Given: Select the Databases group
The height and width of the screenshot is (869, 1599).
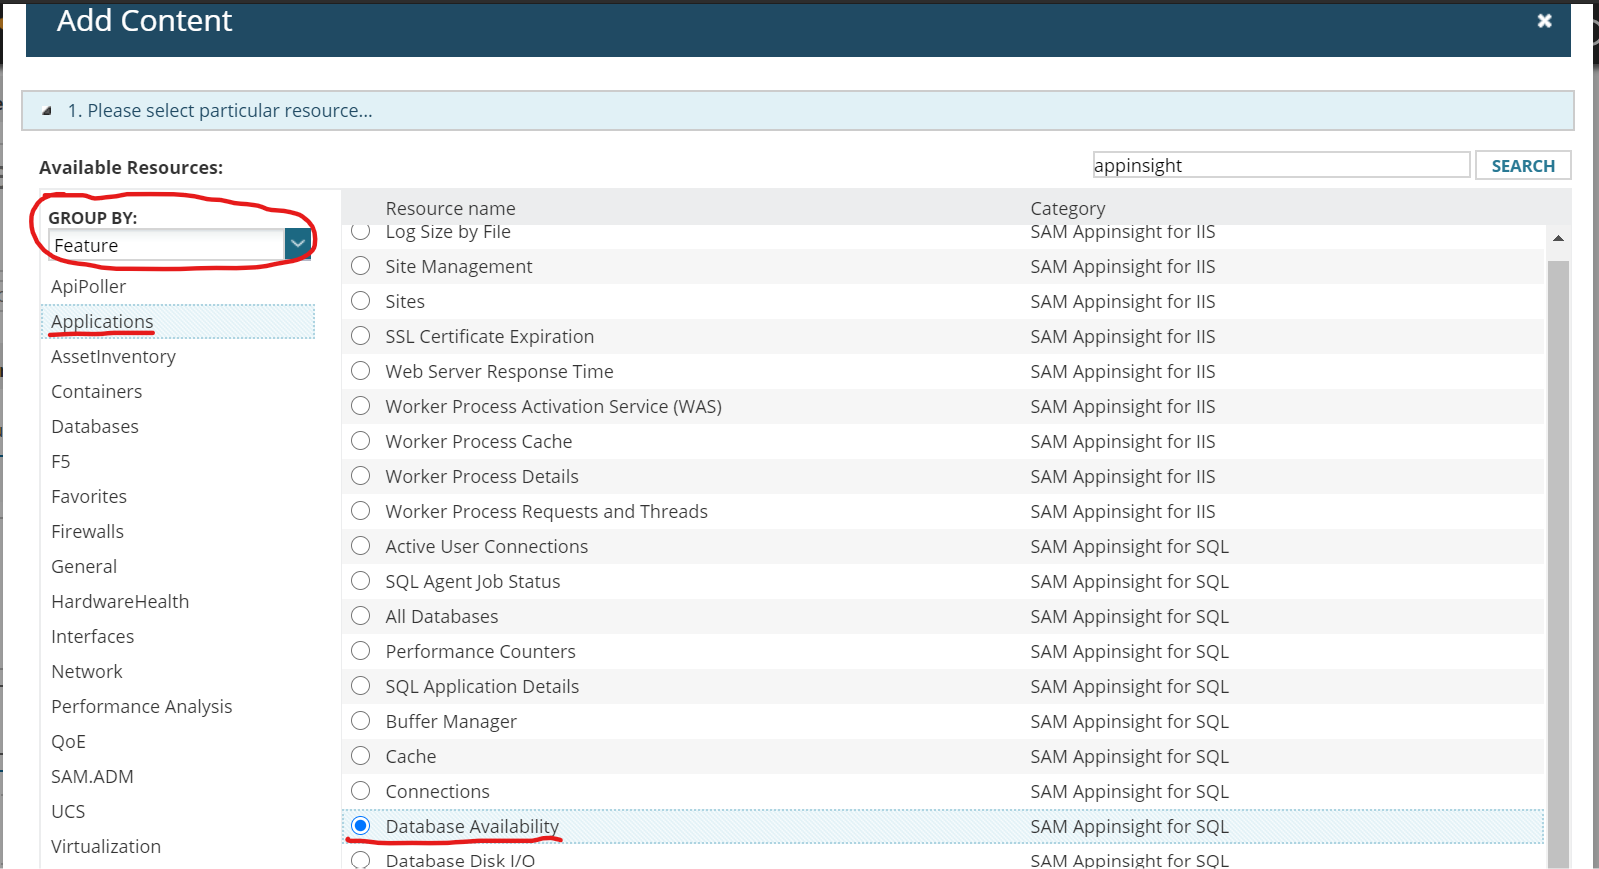Looking at the screenshot, I should coord(95,427).
